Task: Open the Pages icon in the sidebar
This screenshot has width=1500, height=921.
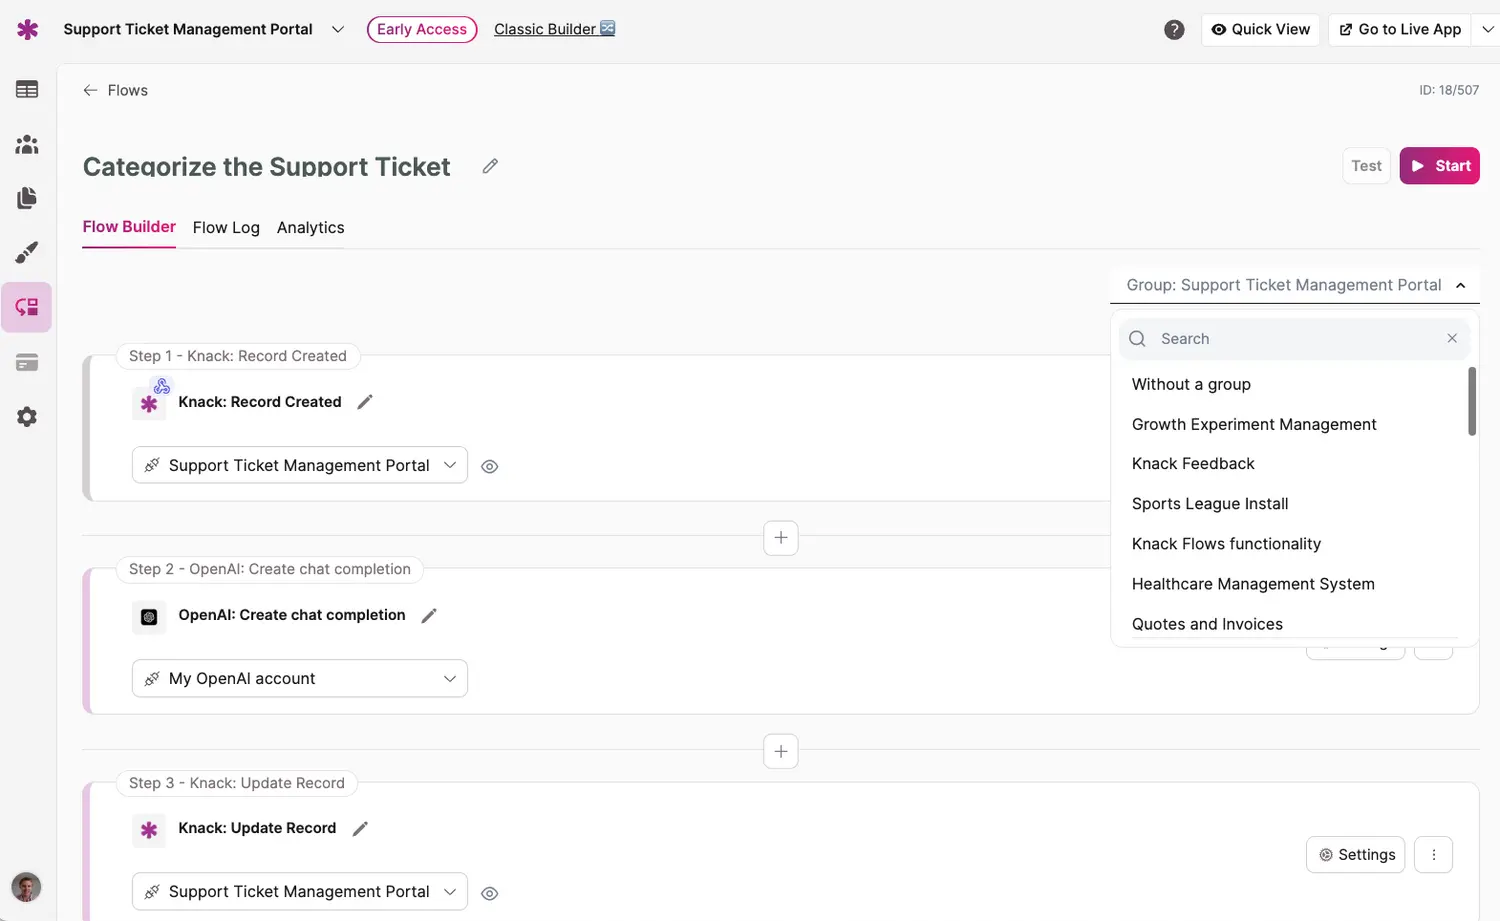Action: (x=27, y=198)
